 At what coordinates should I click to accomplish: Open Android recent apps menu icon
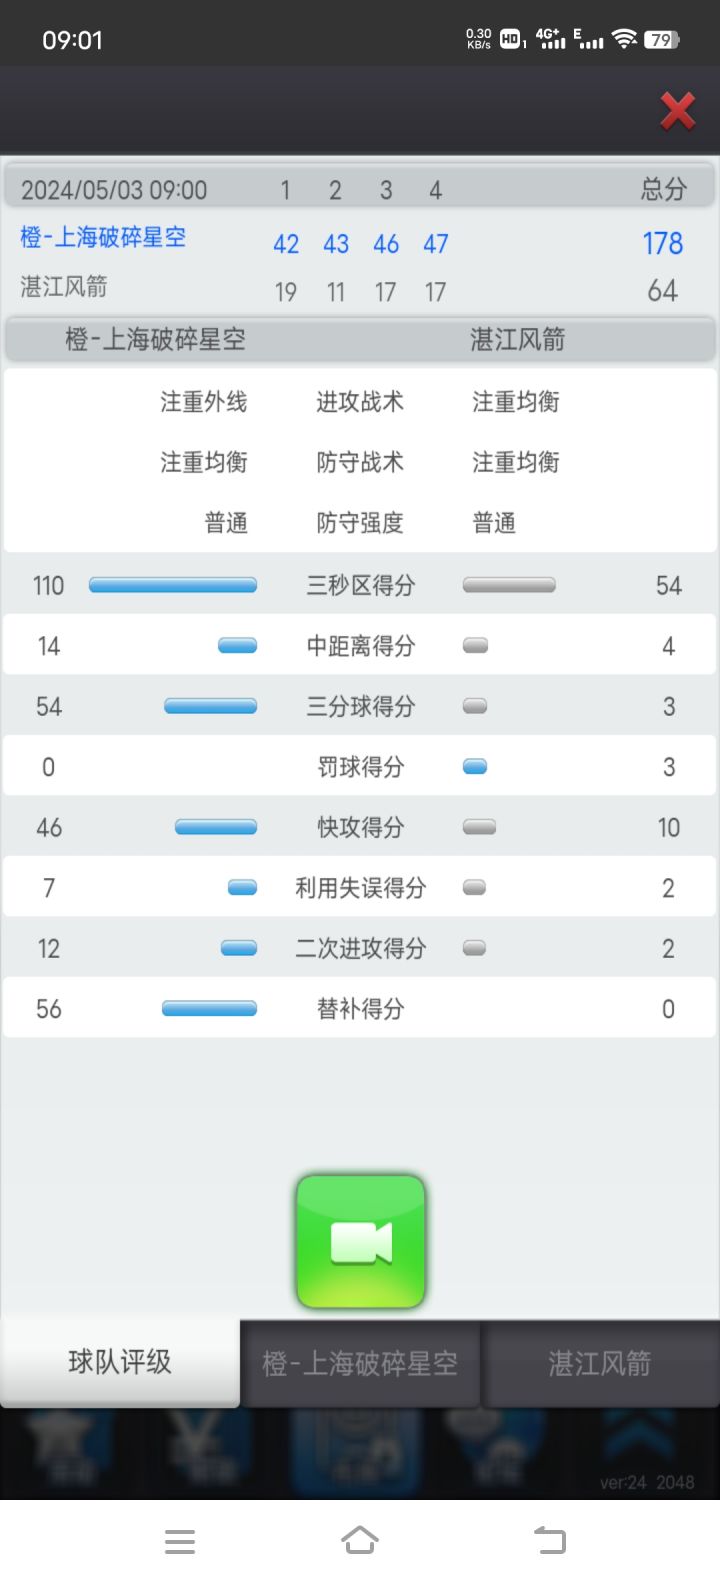coord(180,1541)
